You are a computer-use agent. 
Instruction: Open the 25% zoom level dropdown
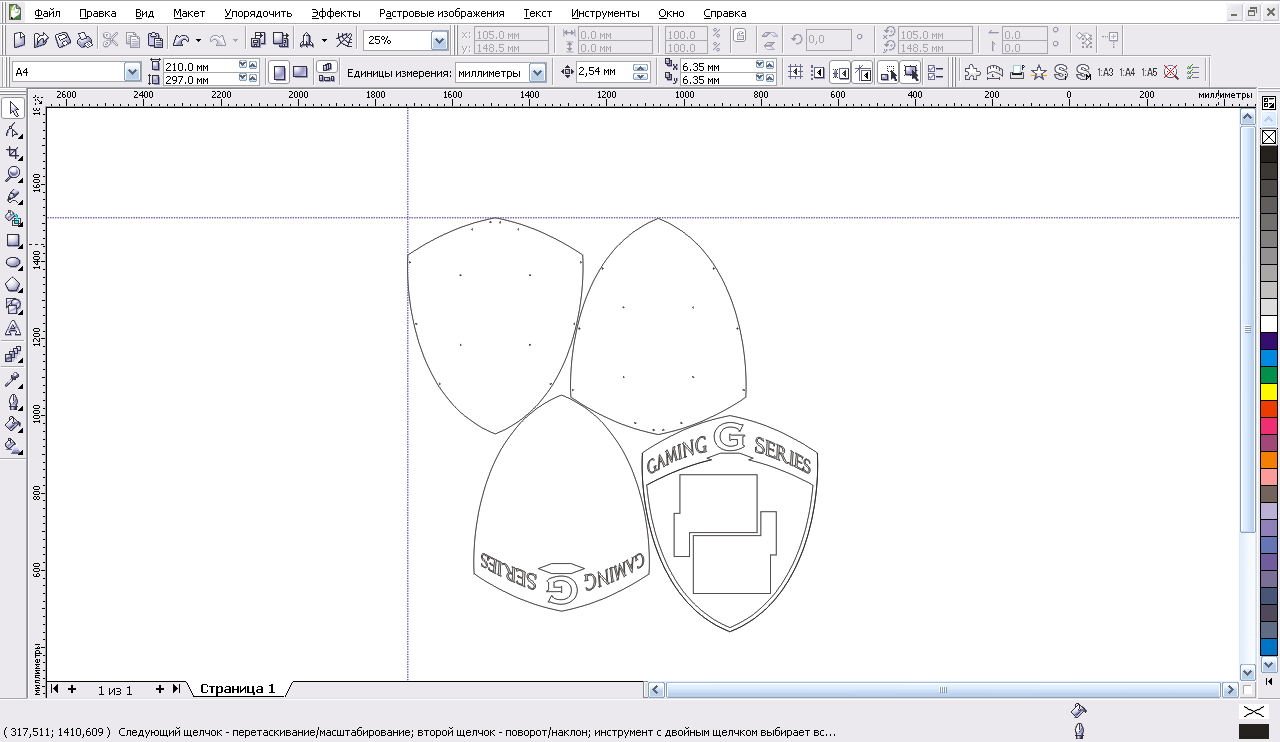tap(439, 40)
